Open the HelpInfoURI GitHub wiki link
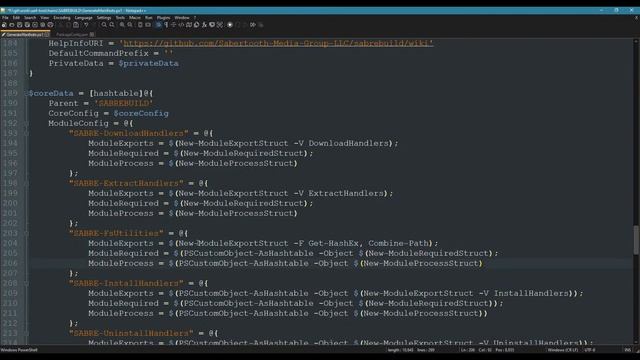 pos(278,43)
